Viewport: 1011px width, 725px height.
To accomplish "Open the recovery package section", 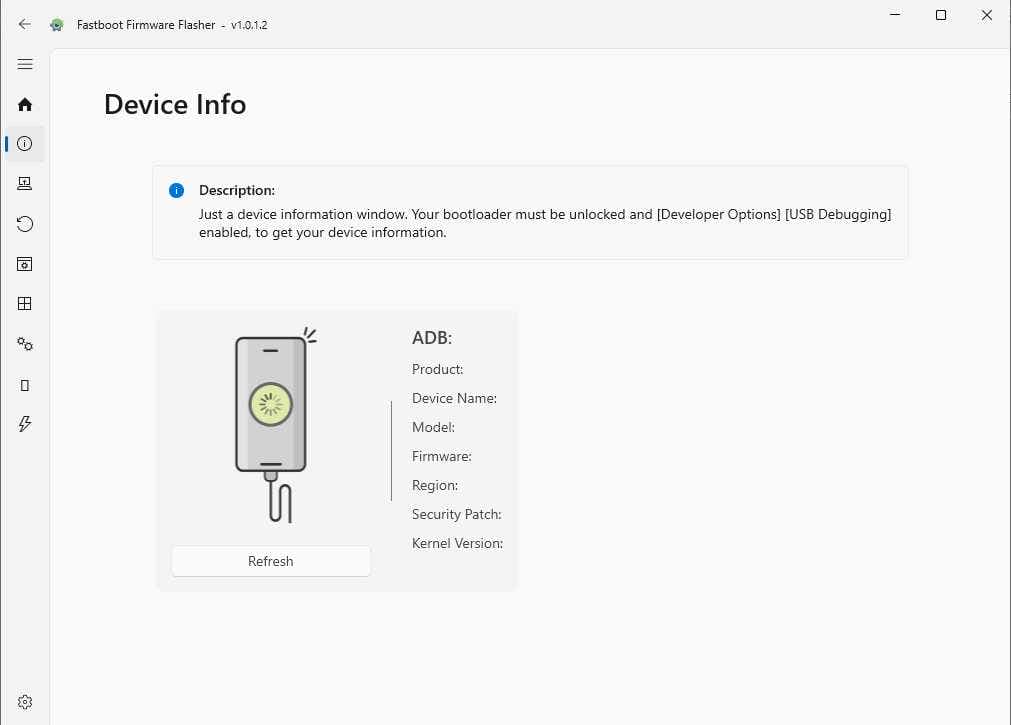I will (x=25, y=263).
